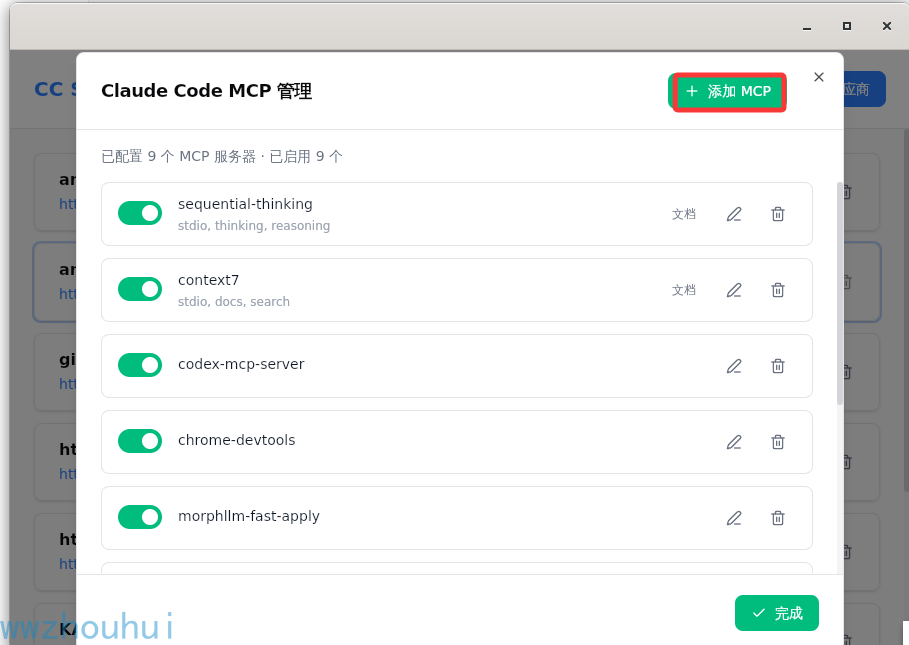This screenshot has width=909, height=645.
Task: Delete the codex-mcp-server entry
Action: (778, 366)
